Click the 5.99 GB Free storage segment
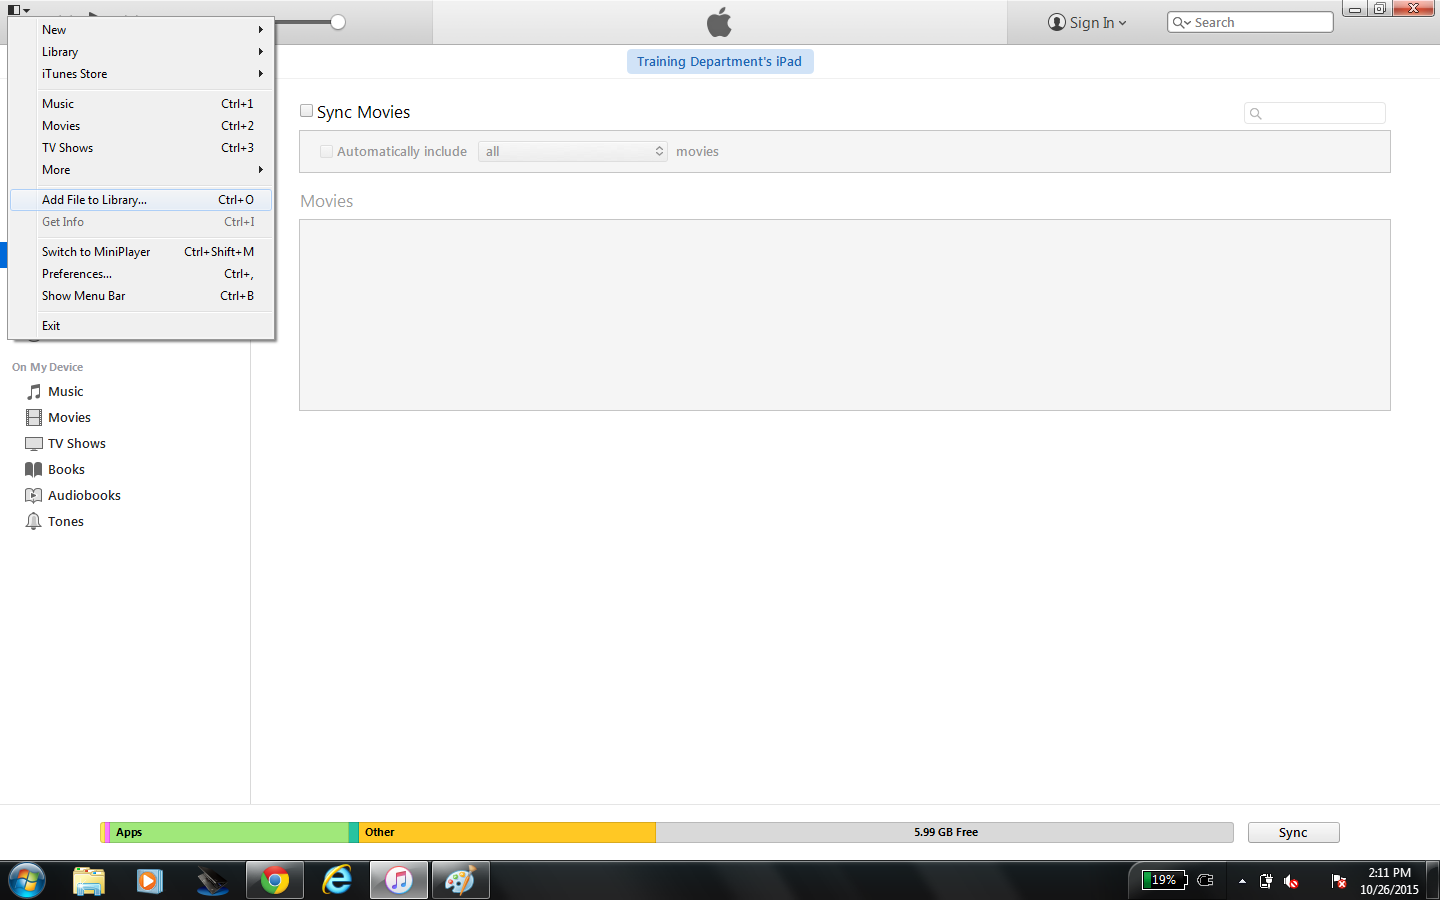Viewport: 1440px width, 900px height. (945, 833)
